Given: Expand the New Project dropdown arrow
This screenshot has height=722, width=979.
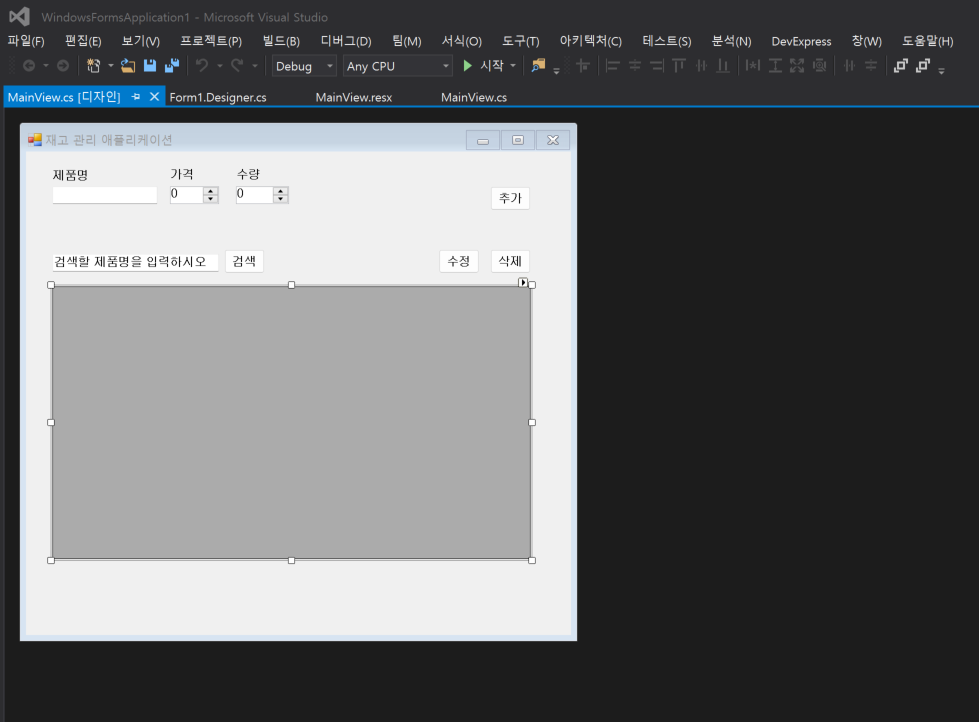Looking at the screenshot, I should pyautogui.click(x=111, y=66).
